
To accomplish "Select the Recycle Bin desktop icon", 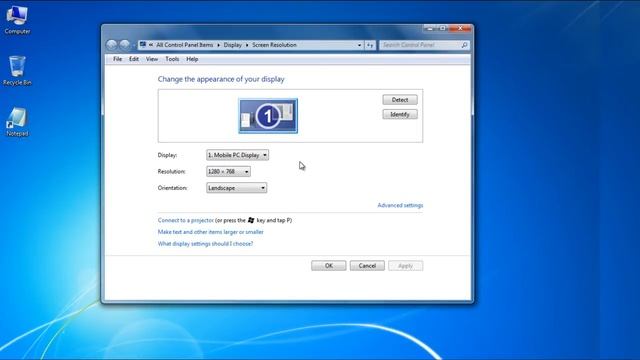I will [x=17, y=71].
